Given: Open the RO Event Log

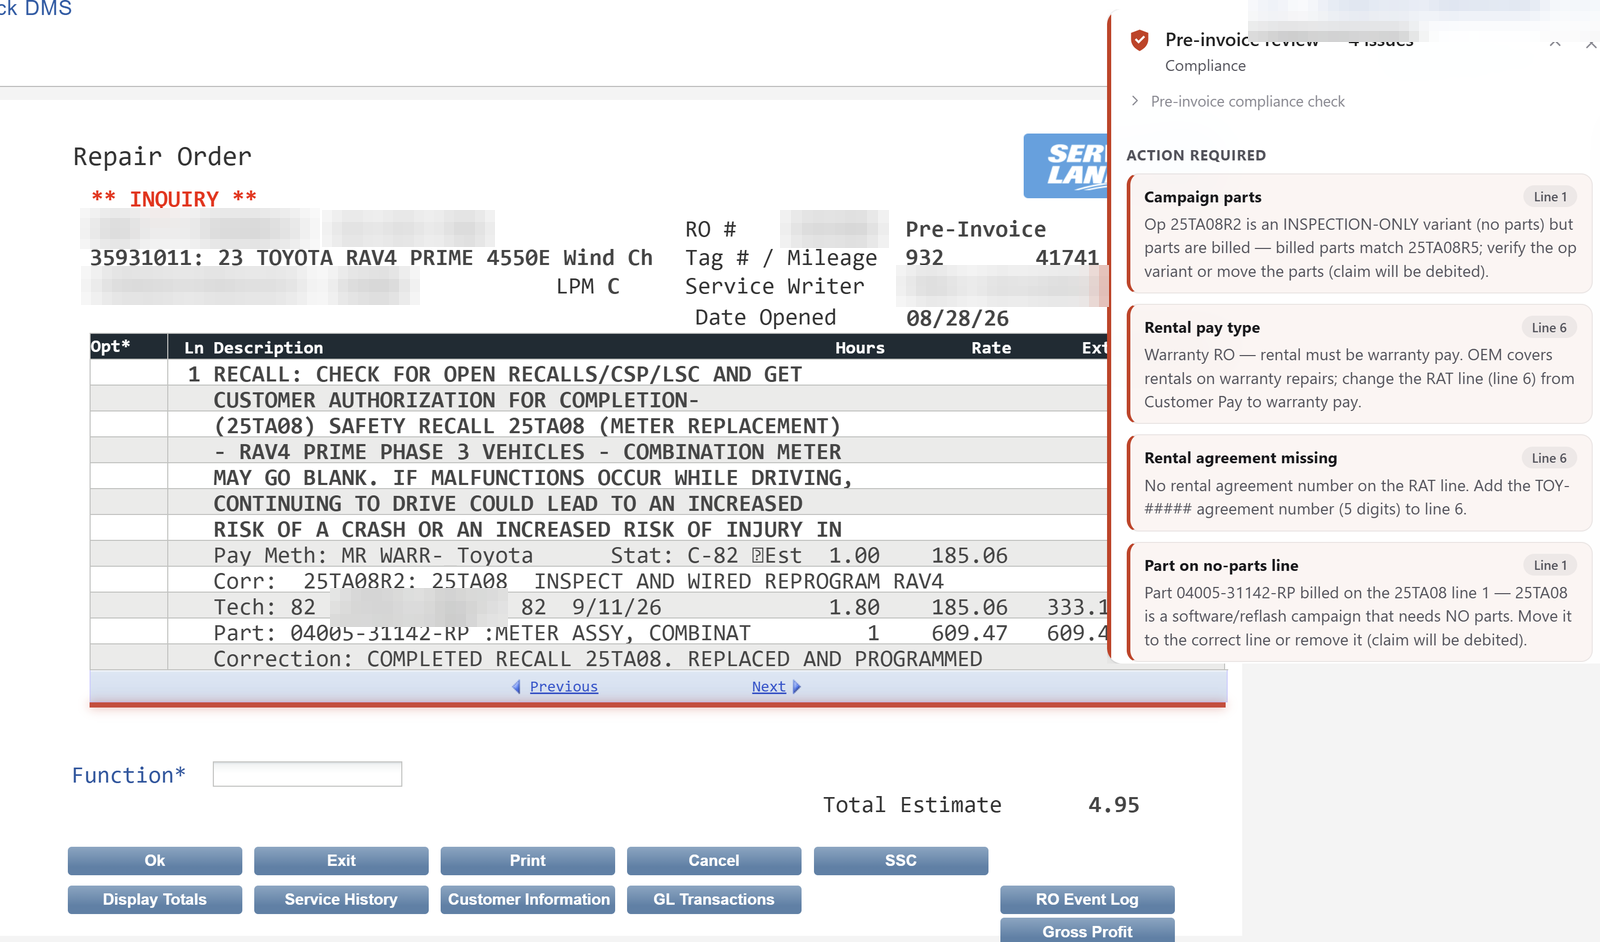Looking at the screenshot, I should pyautogui.click(x=1087, y=900).
